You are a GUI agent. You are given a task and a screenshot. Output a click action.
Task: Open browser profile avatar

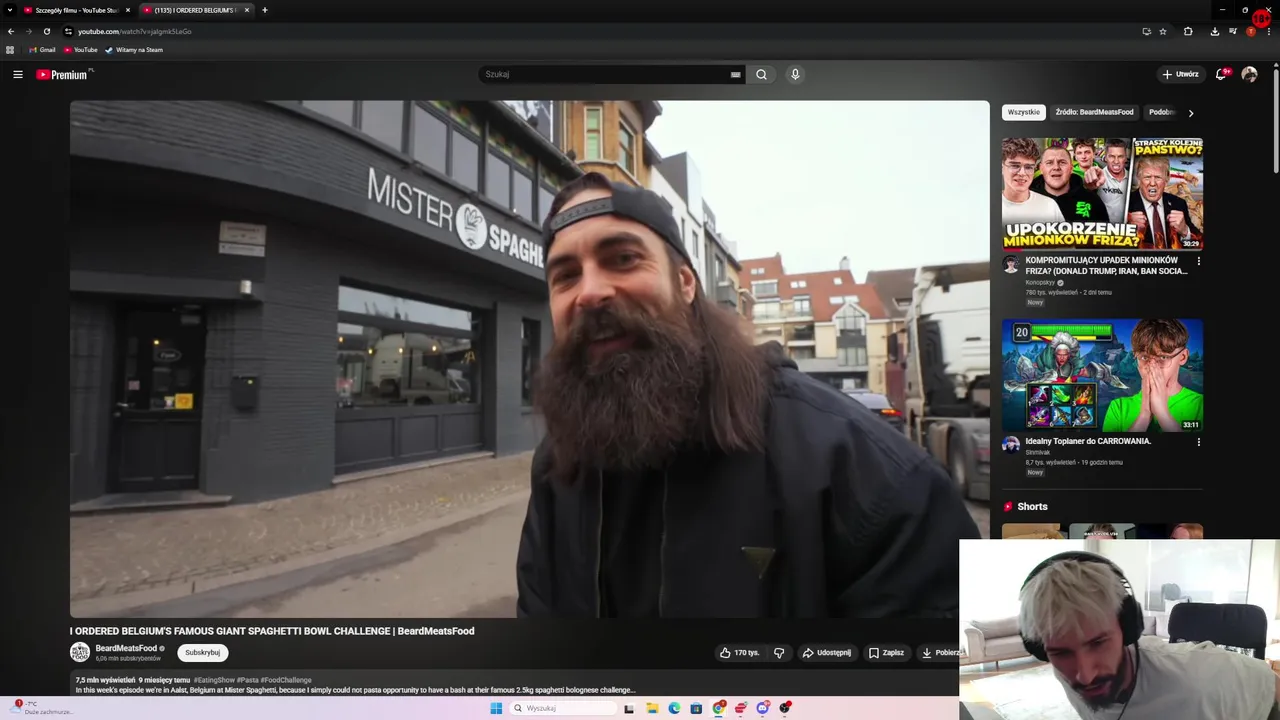1250,31
